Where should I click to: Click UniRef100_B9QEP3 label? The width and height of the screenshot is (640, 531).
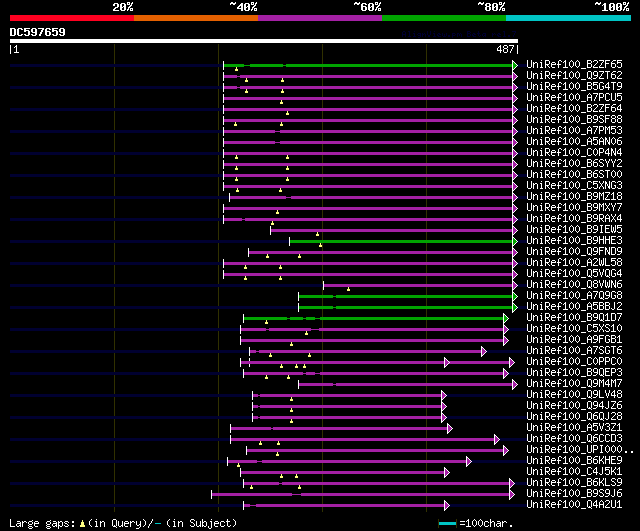(x=574, y=373)
